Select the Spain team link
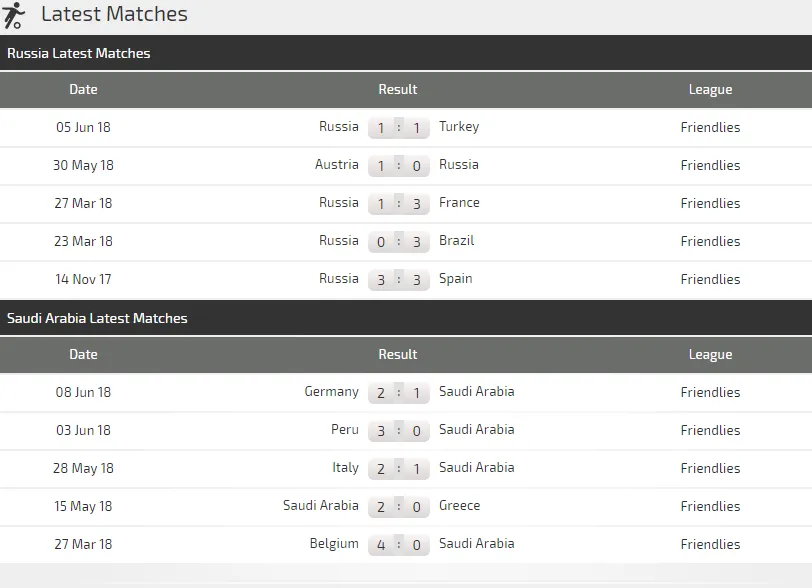812x588 pixels. (x=456, y=279)
